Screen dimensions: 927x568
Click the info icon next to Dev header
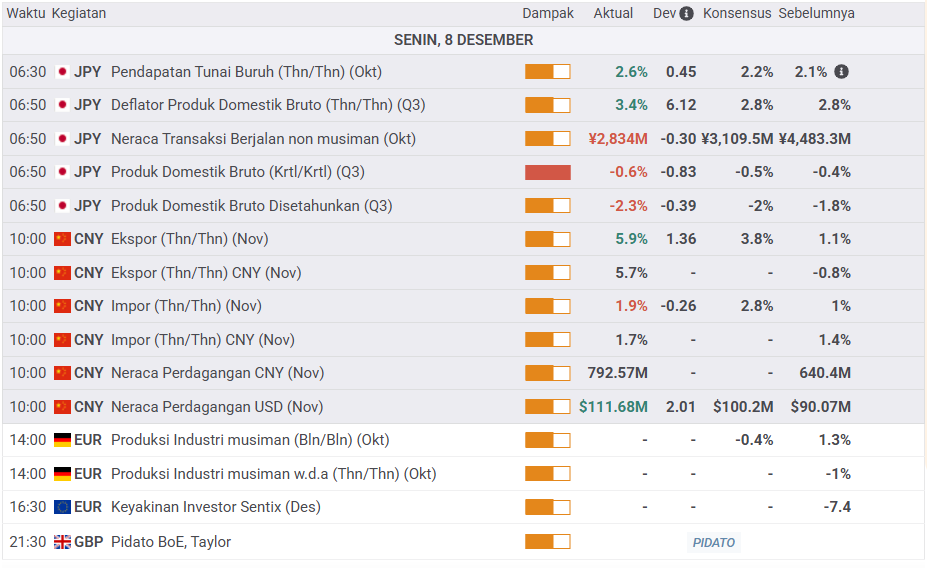tap(686, 14)
